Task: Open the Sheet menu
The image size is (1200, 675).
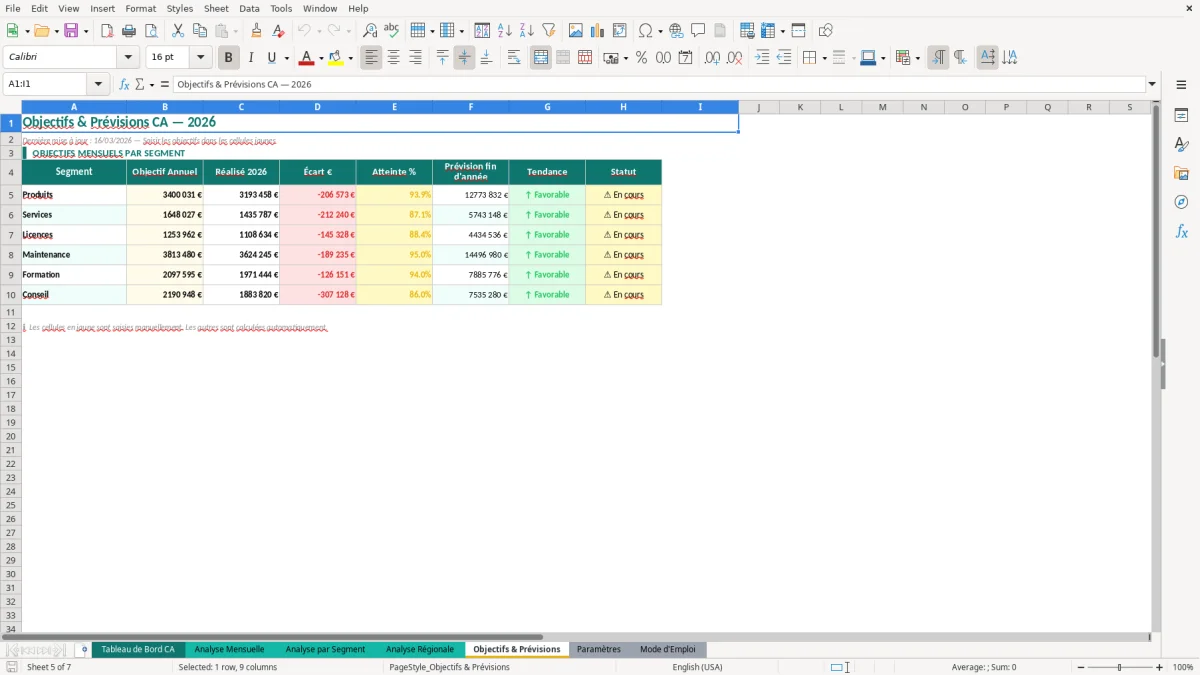Action: coord(216,8)
